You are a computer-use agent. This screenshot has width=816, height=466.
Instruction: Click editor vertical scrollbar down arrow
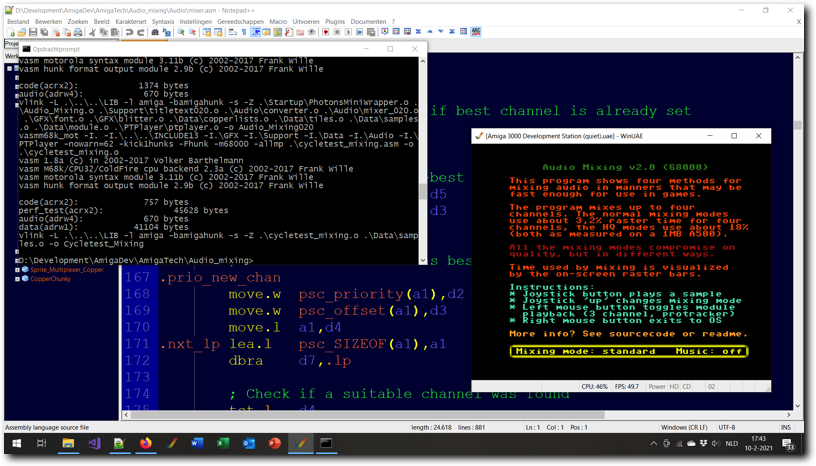pyautogui.click(x=797, y=406)
